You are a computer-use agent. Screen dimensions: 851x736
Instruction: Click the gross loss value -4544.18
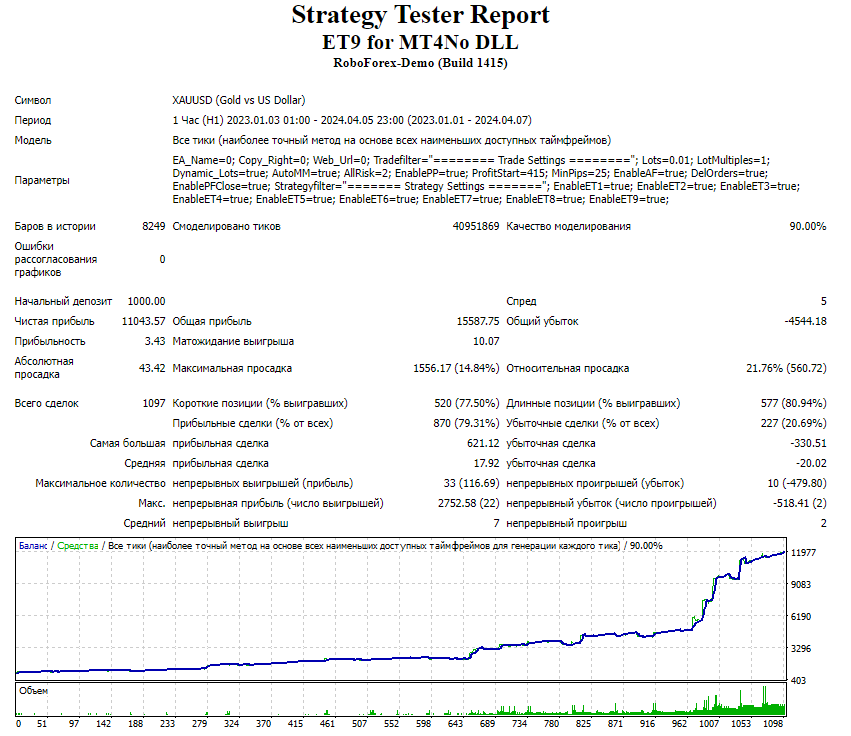[x=805, y=321]
